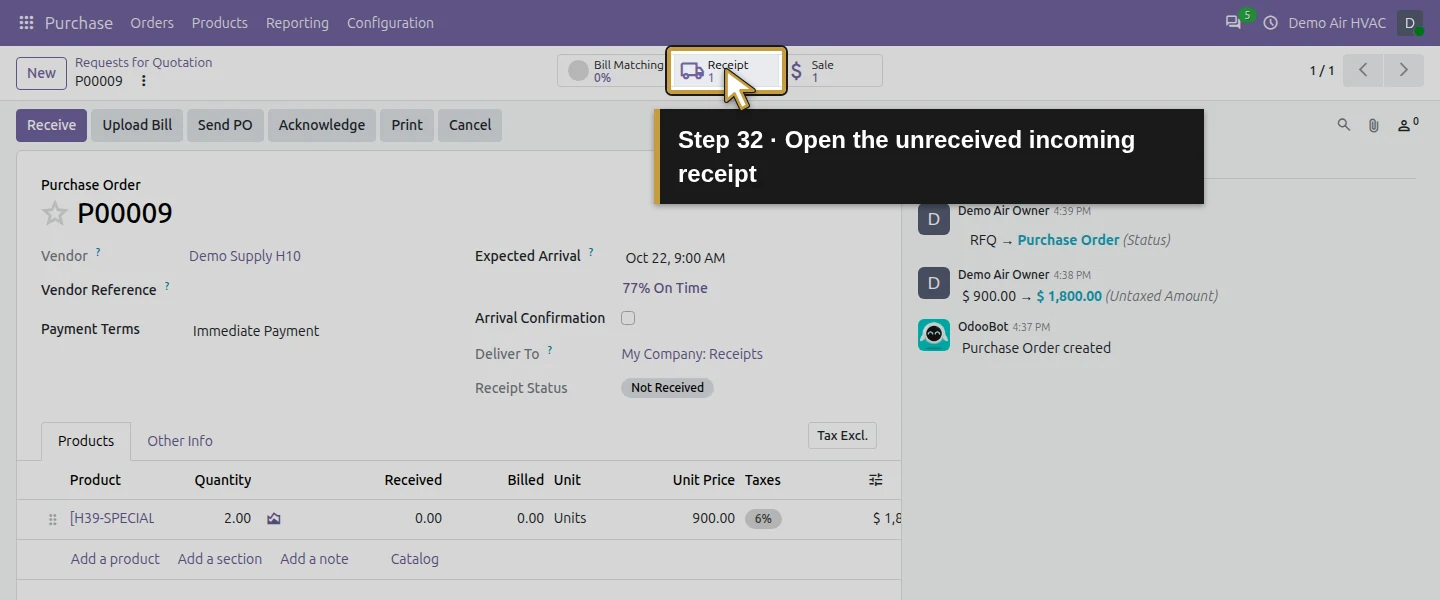Show followers icon
Screen dimensions: 1440x600
pyautogui.click(x=1408, y=125)
